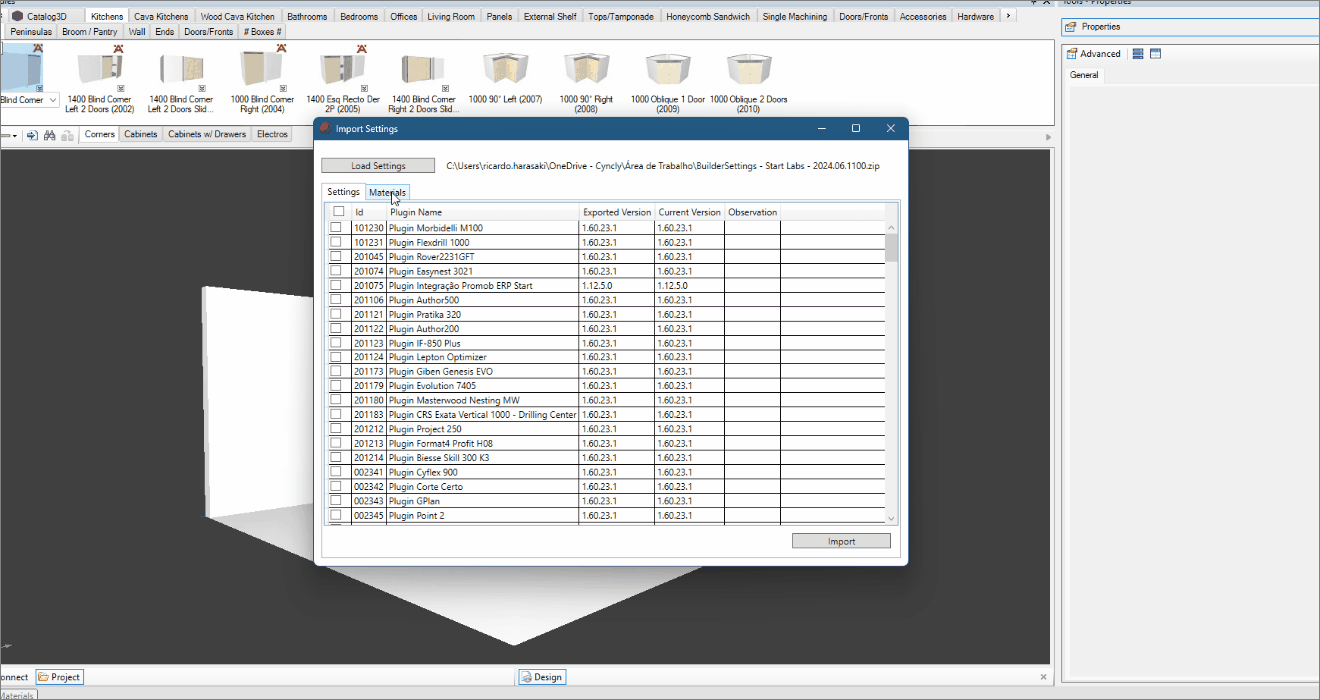Click the Load Settings button
This screenshot has width=1320, height=700.
(x=378, y=166)
